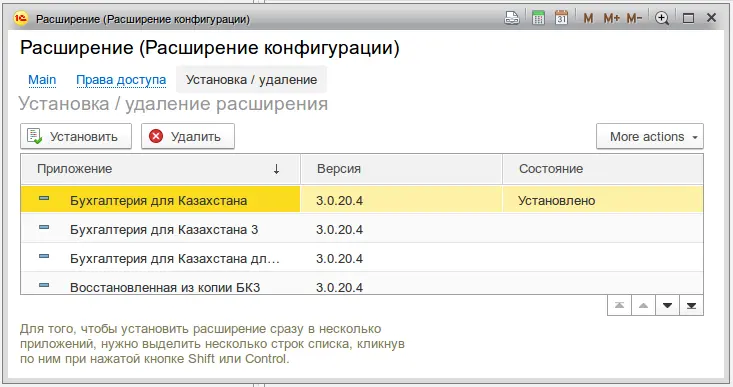Click row icon beside Восстановленная из копии БКЗ
The height and width of the screenshot is (387, 733).
(x=44, y=285)
